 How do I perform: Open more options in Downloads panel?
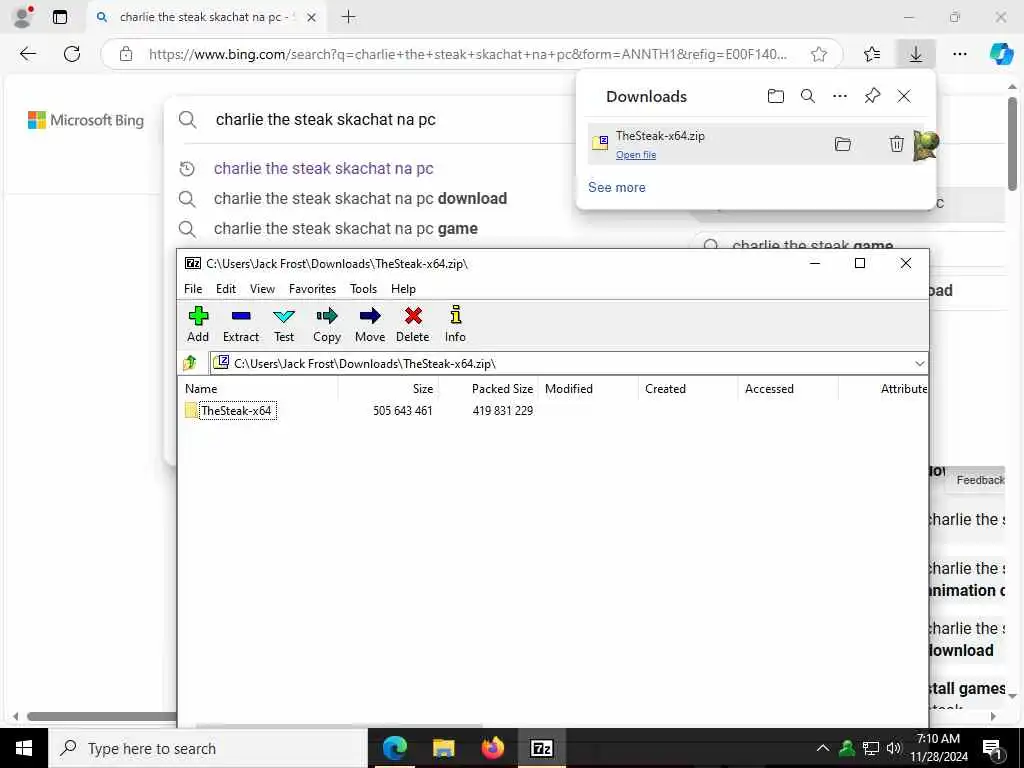pos(840,96)
